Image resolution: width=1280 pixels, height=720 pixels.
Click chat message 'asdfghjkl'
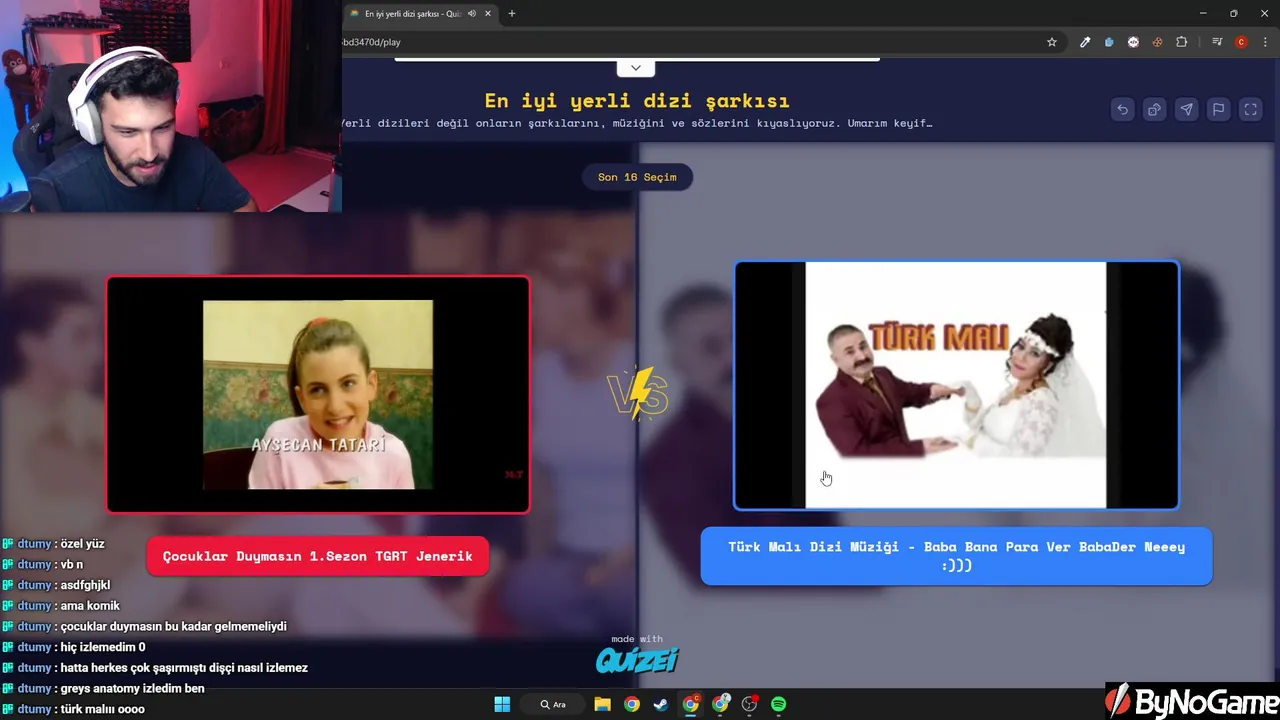coord(85,585)
